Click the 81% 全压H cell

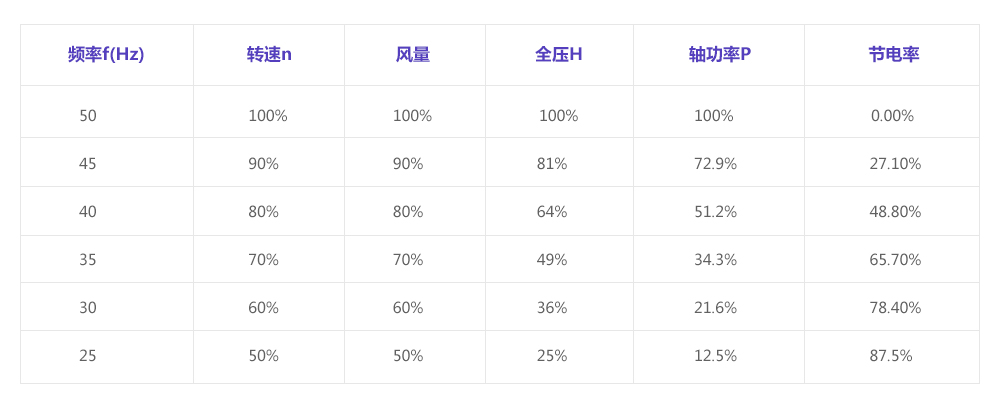[x=552, y=164]
